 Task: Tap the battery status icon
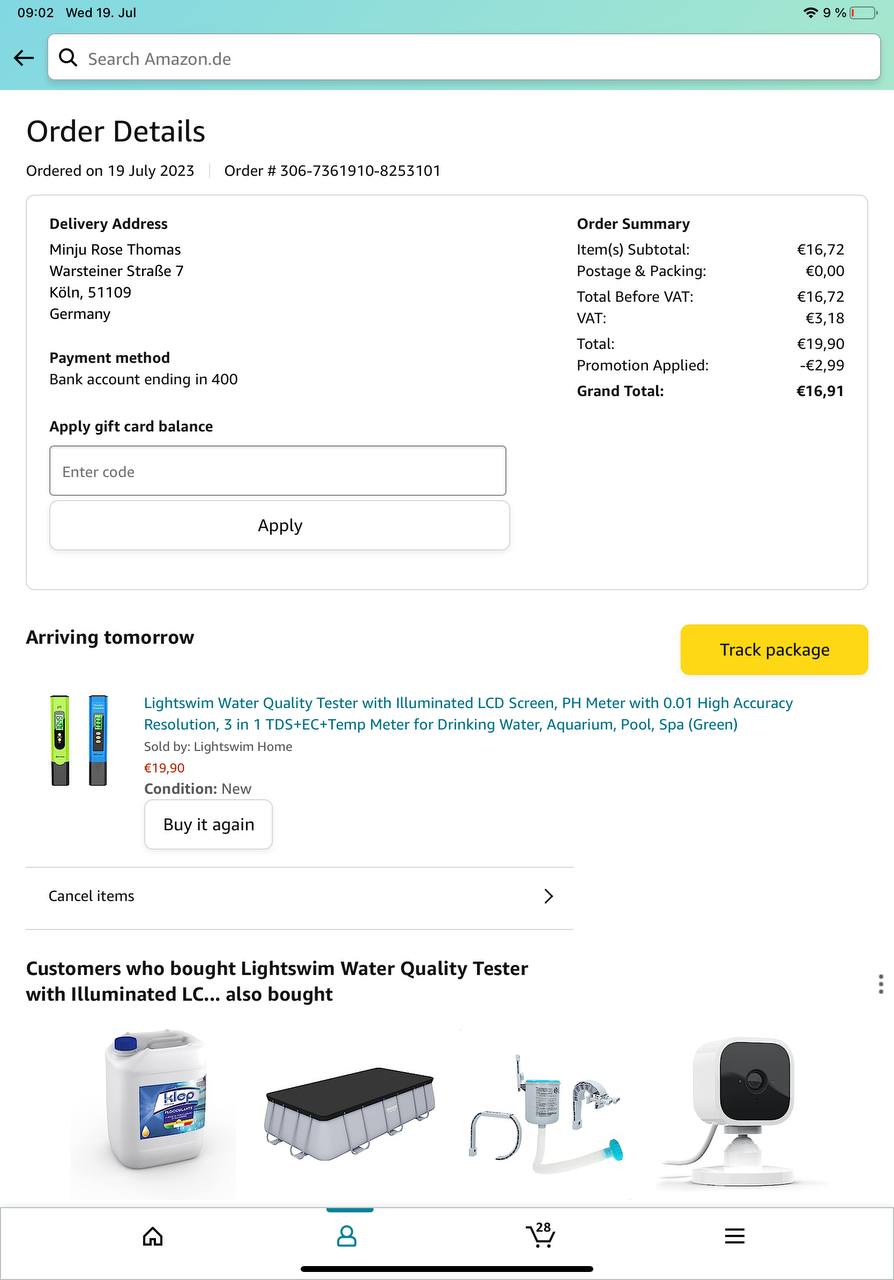(x=862, y=13)
